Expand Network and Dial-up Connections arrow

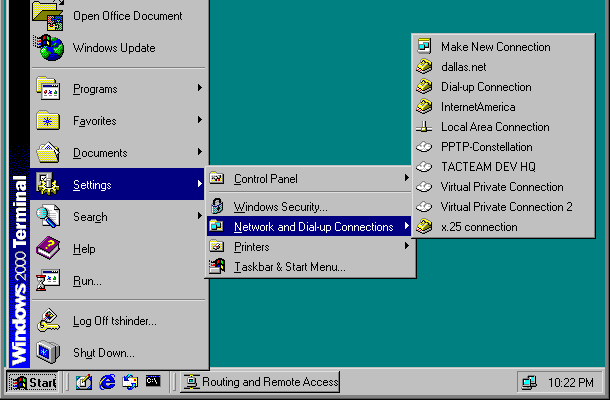(x=407, y=225)
